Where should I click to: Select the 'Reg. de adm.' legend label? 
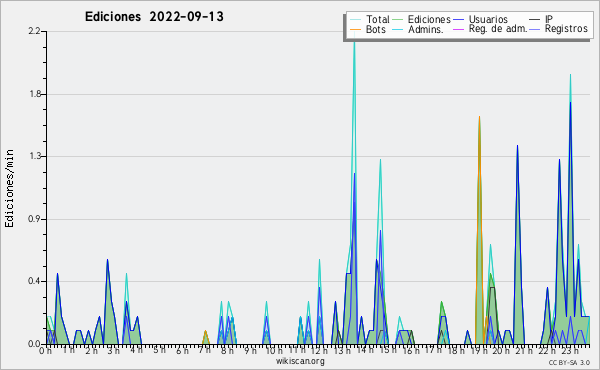(498, 29)
